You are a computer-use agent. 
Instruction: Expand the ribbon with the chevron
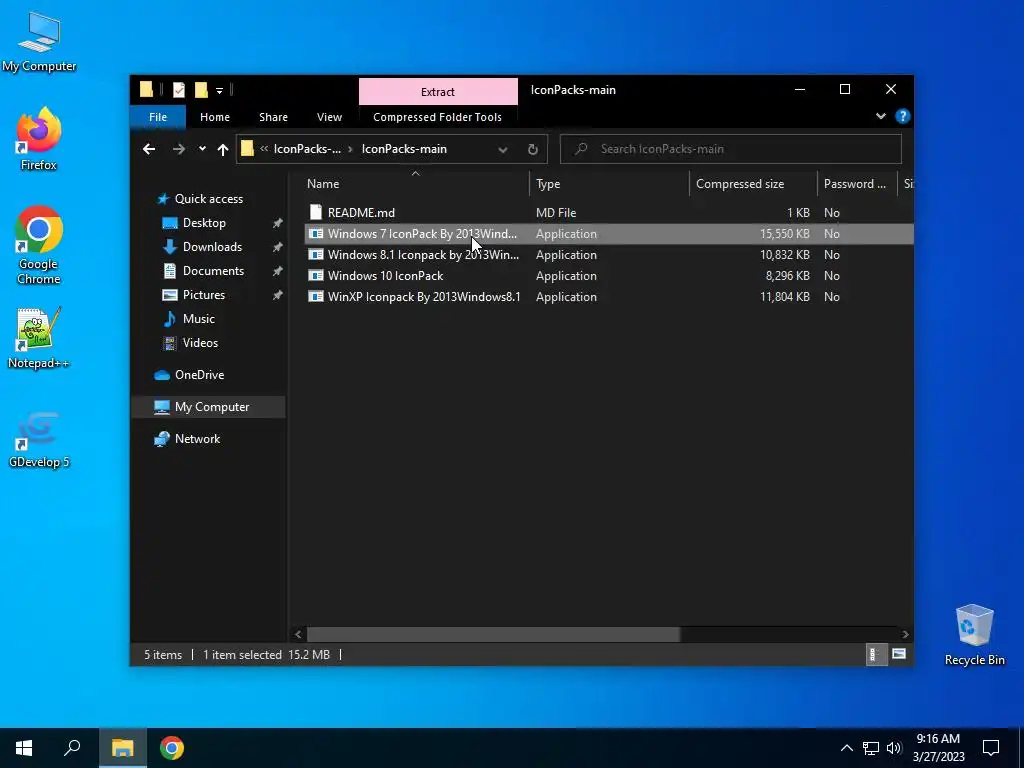[880, 116]
